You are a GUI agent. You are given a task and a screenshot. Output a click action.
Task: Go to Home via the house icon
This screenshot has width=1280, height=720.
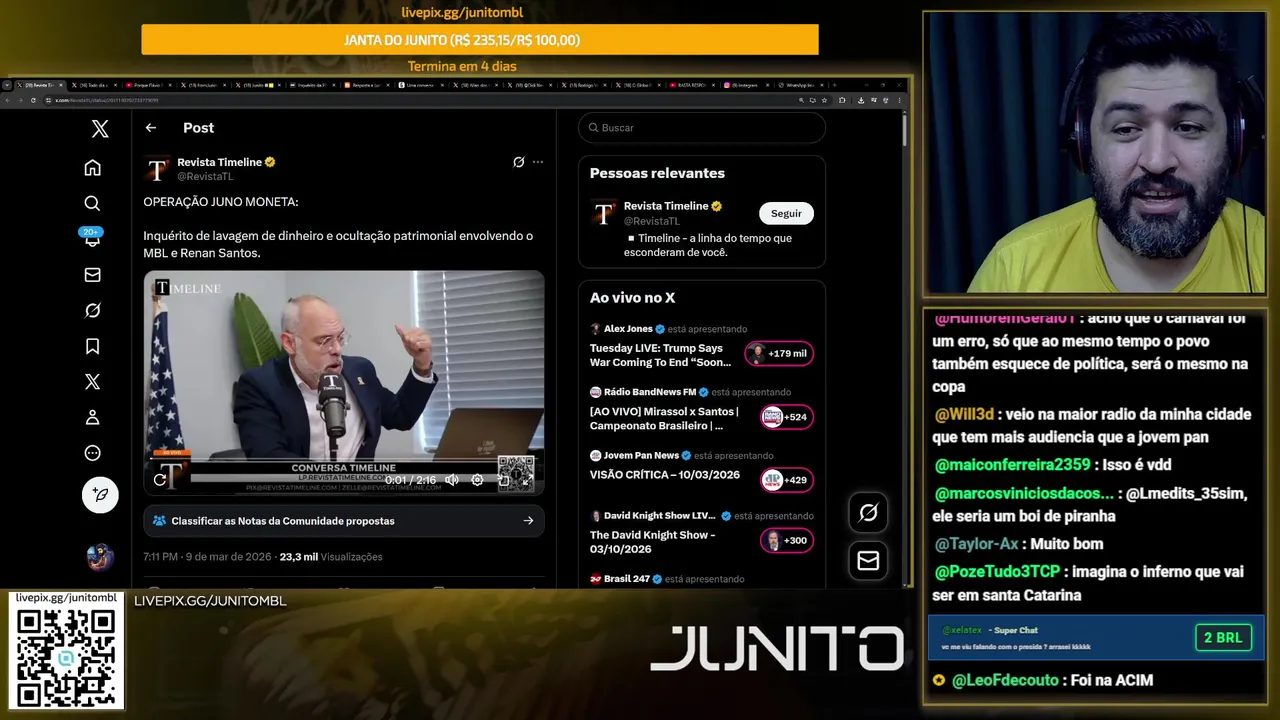click(92, 167)
